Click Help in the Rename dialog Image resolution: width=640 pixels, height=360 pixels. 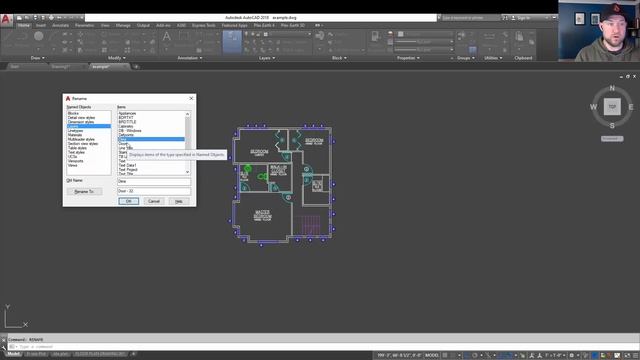pyautogui.click(x=179, y=201)
